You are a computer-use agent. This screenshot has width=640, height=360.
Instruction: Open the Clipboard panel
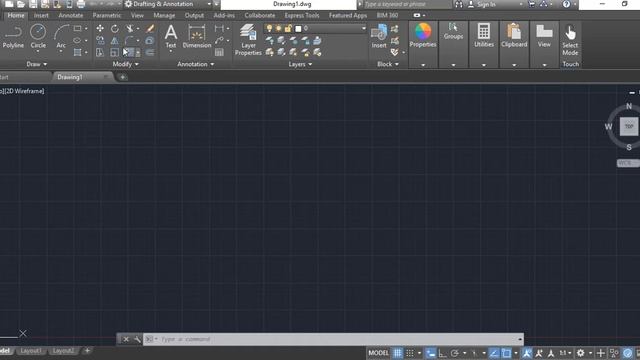[x=514, y=36]
